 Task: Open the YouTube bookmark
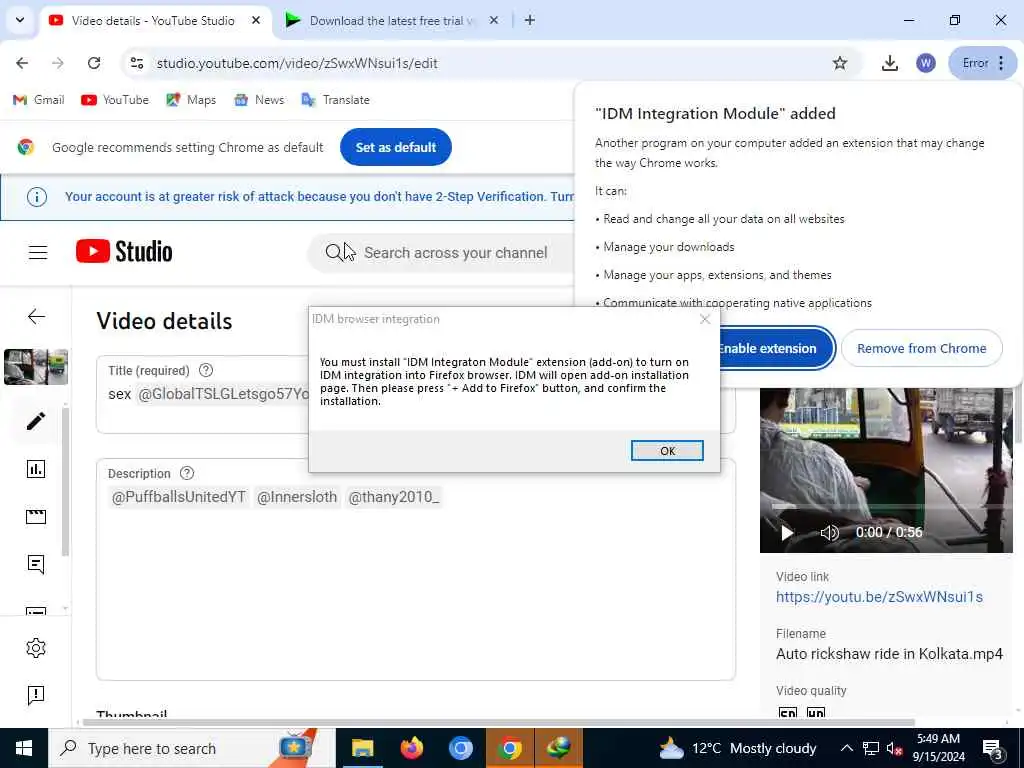(115, 100)
